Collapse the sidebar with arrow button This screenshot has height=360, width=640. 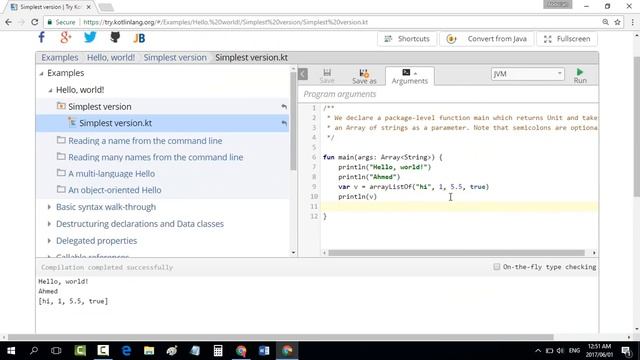pyautogui.click(x=303, y=74)
